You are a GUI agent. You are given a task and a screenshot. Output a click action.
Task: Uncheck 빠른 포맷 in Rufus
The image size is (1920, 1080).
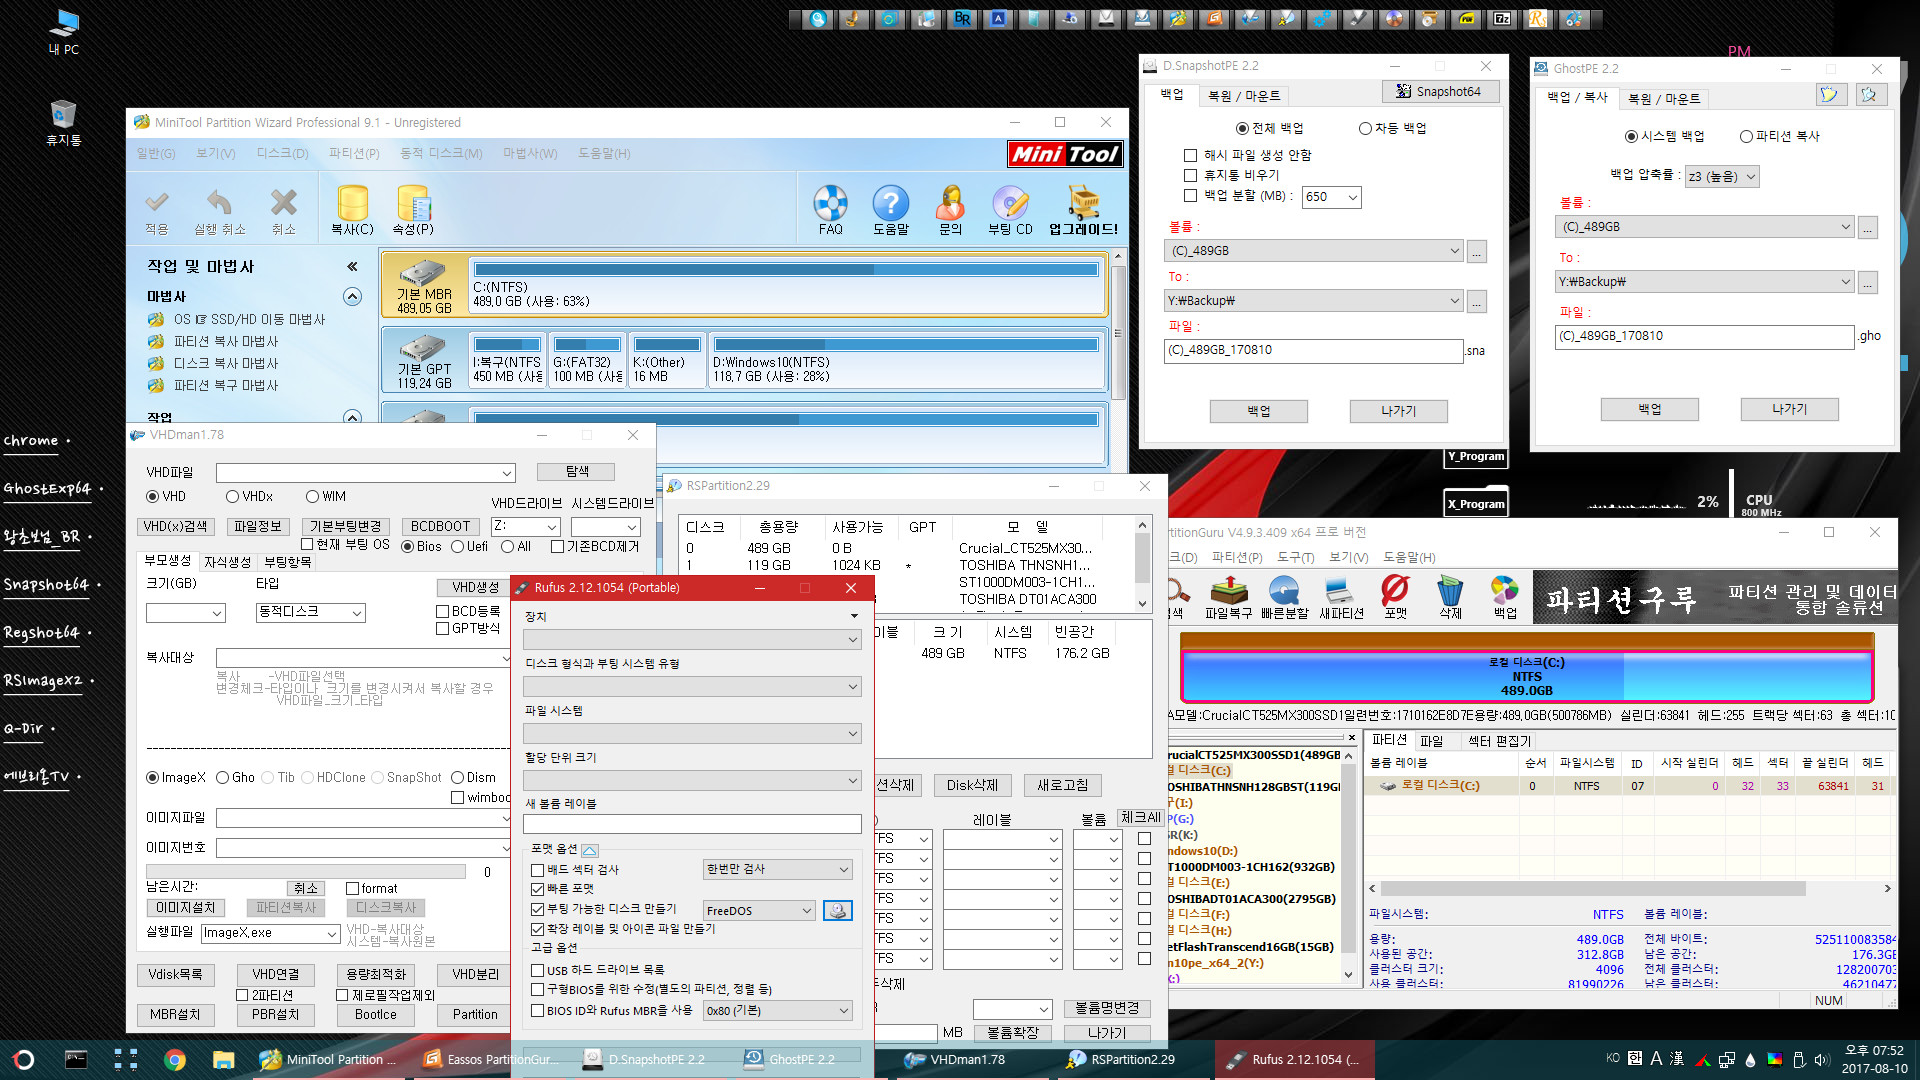(538, 889)
